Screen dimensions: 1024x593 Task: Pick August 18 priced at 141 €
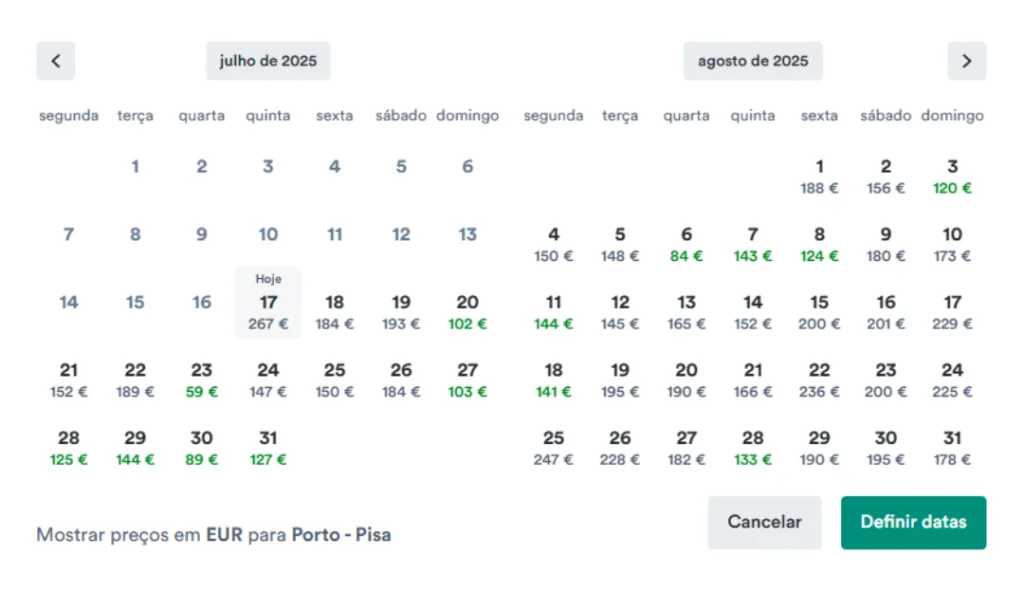click(x=553, y=379)
